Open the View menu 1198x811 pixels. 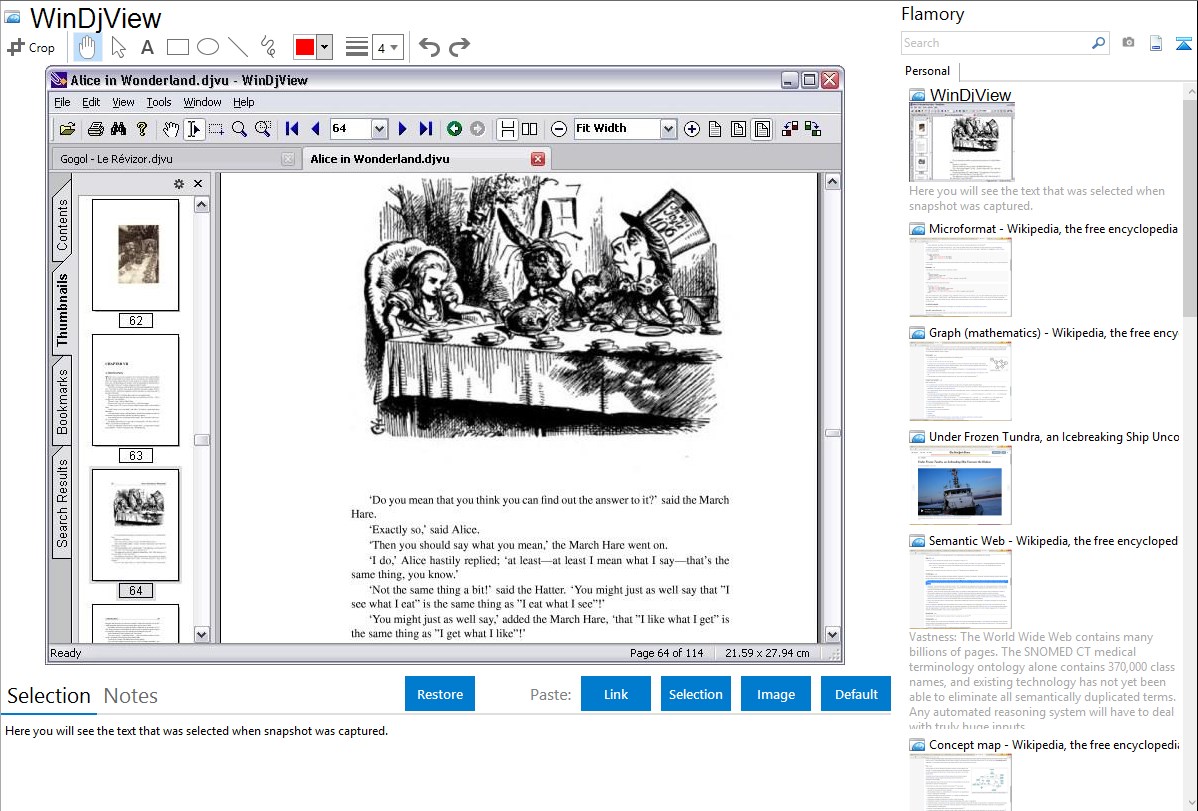click(x=123, y=102)
